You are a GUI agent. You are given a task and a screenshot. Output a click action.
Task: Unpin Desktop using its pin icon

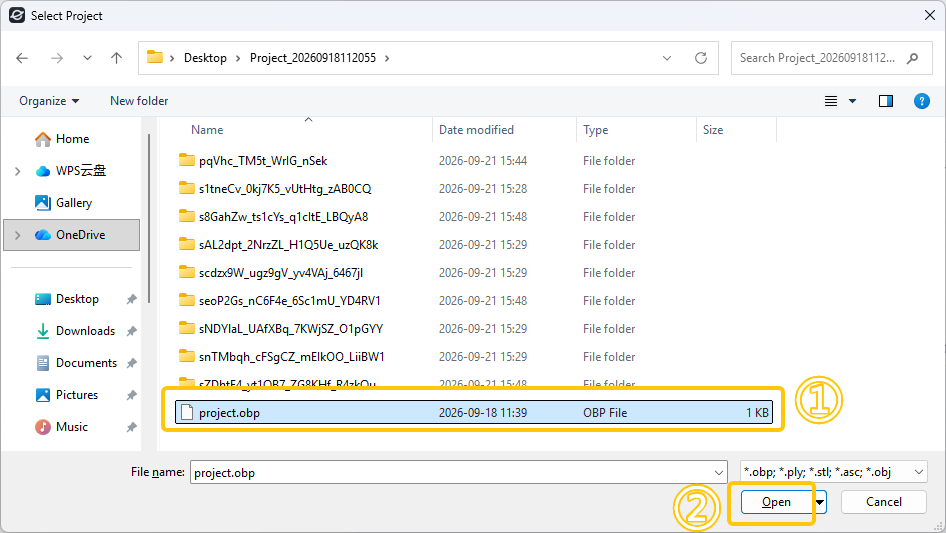tap(131, 299)
